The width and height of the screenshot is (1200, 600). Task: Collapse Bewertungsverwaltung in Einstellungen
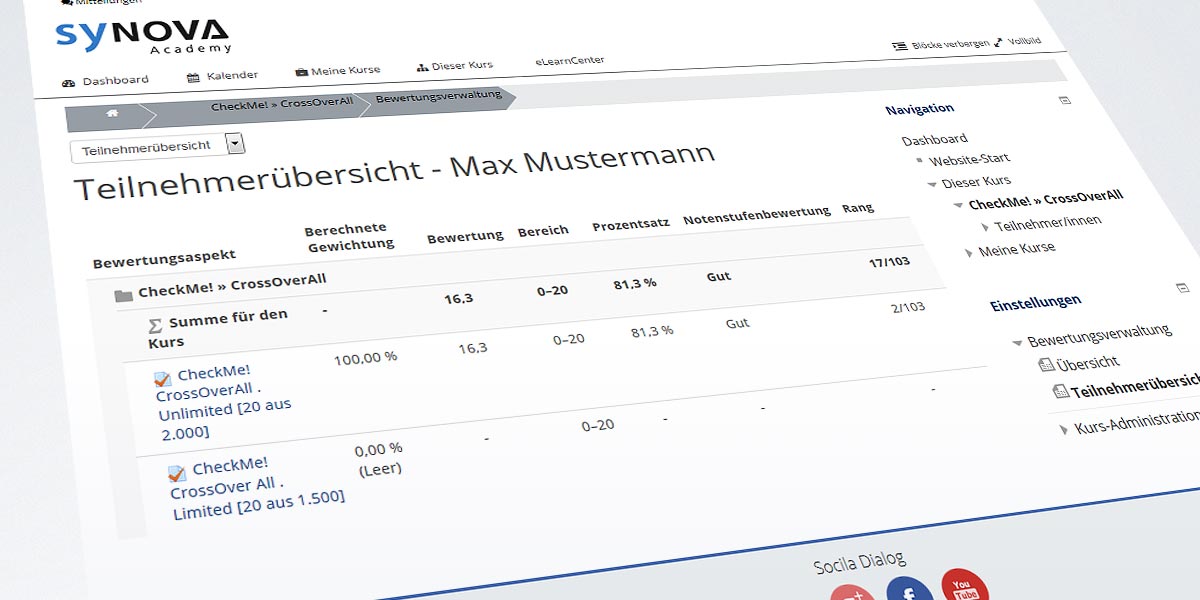click(1016, 342)
